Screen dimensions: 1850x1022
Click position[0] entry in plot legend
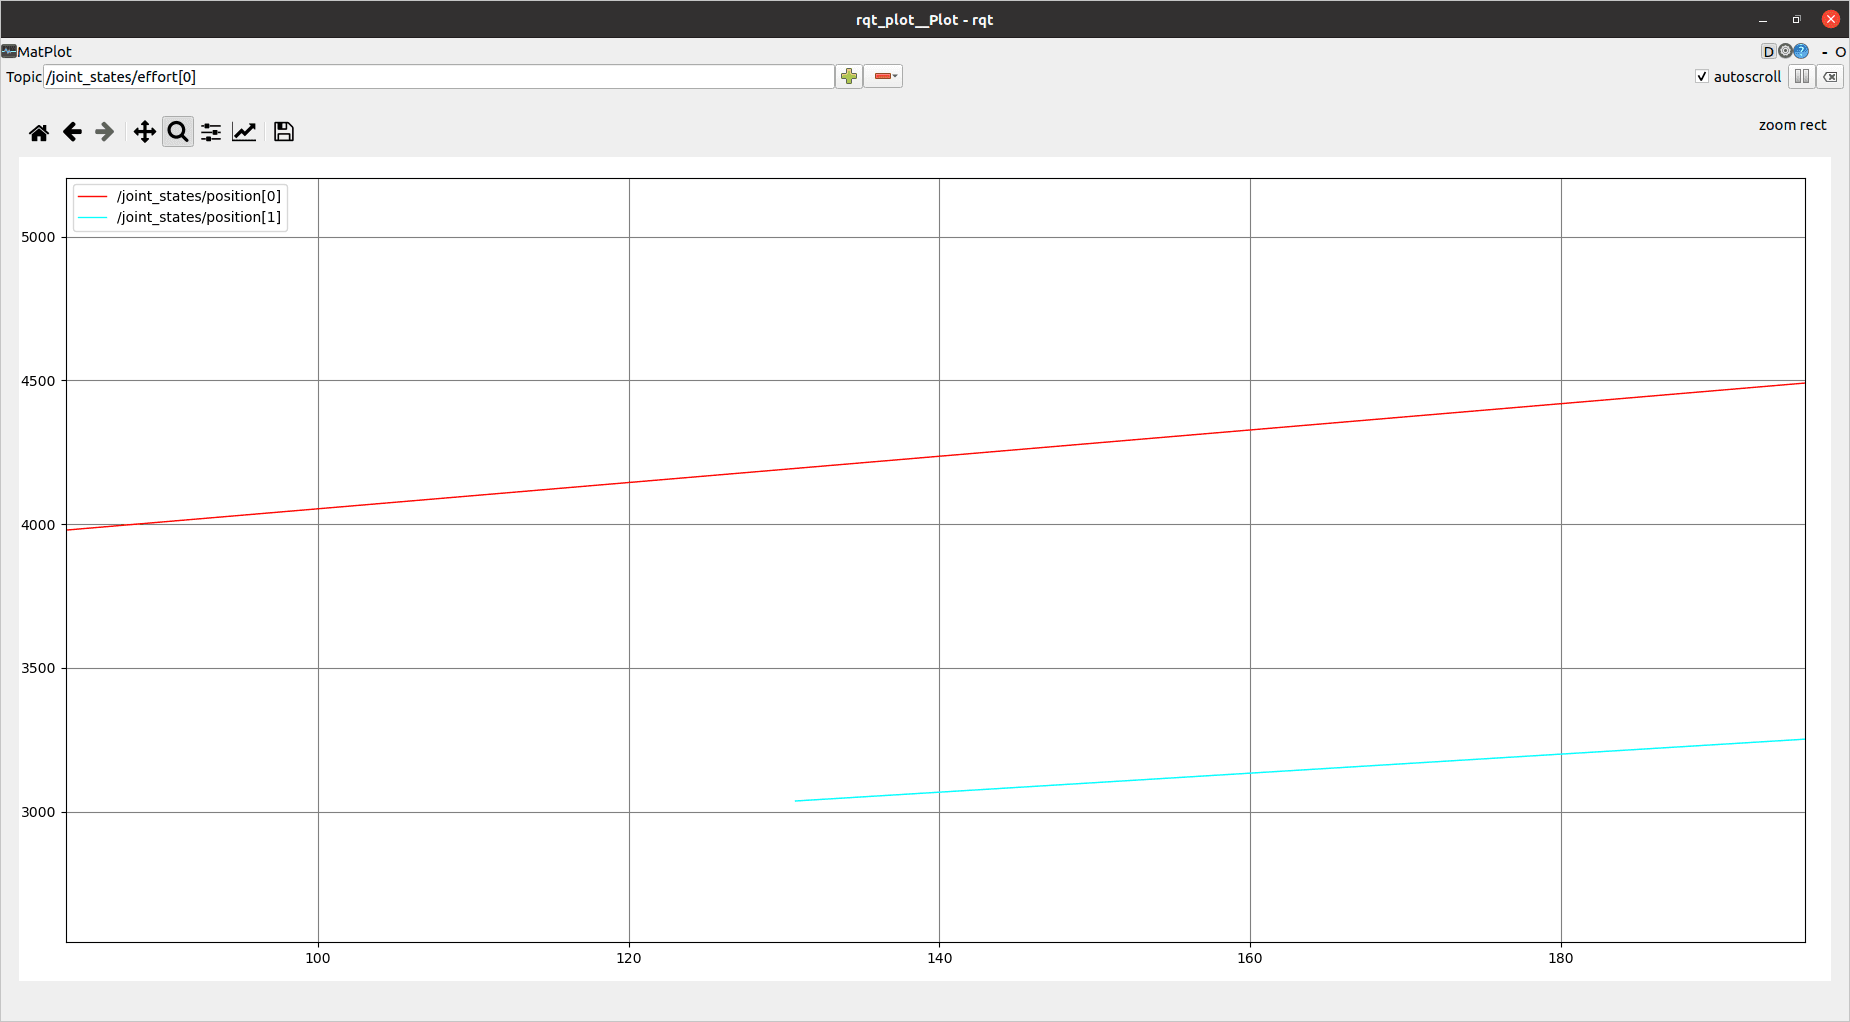pos(198,196)
